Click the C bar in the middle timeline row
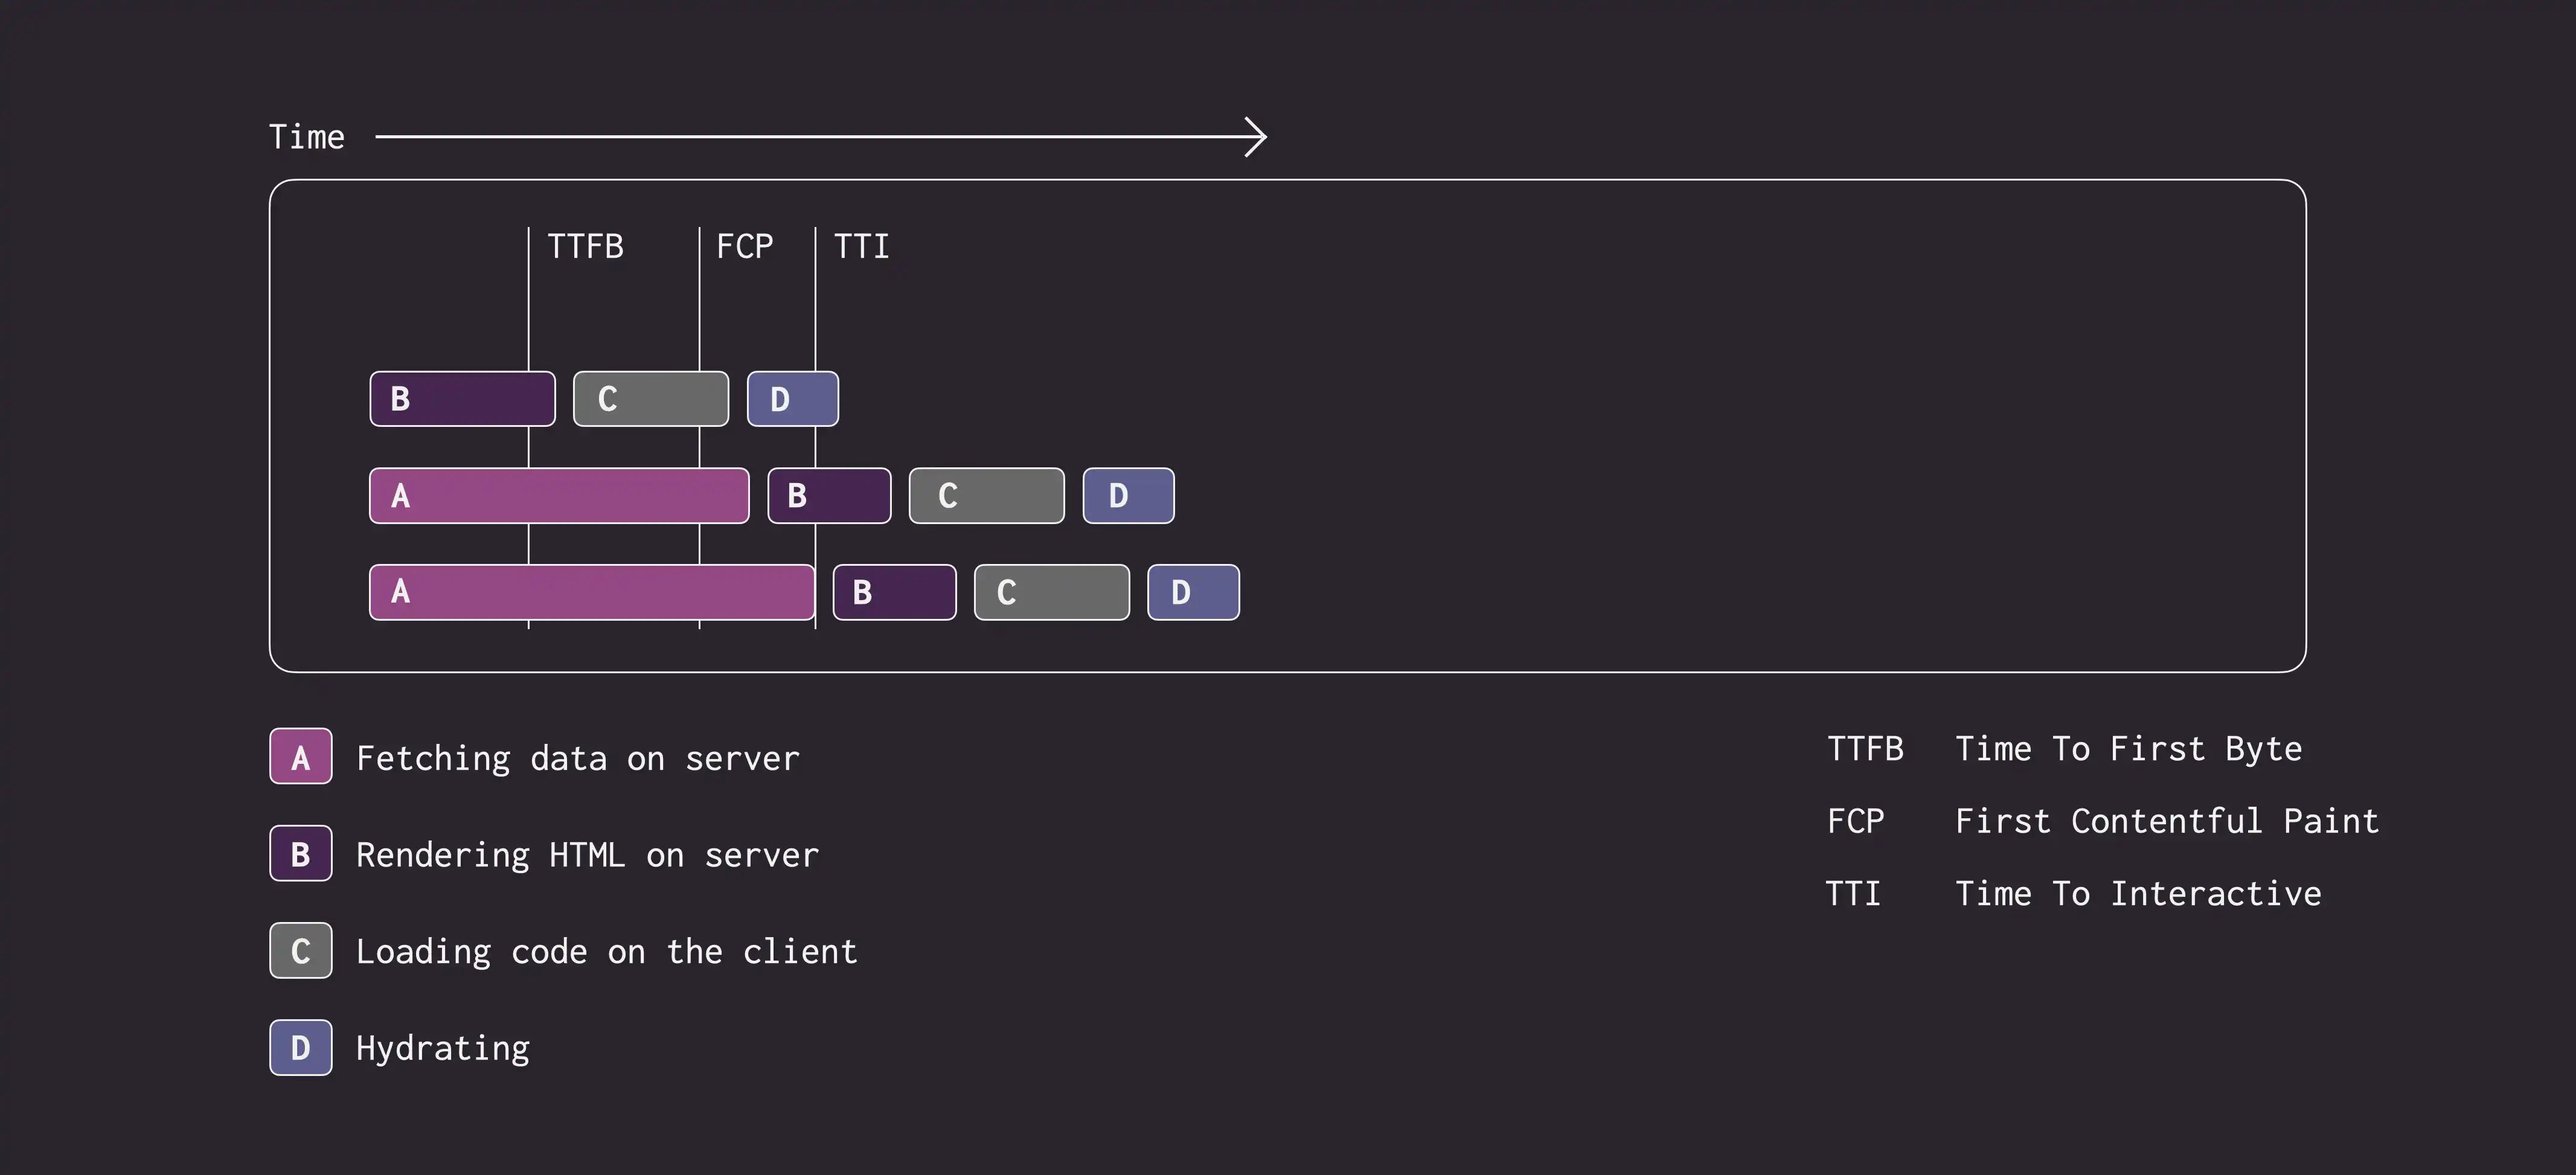 [x=987, y=496]
